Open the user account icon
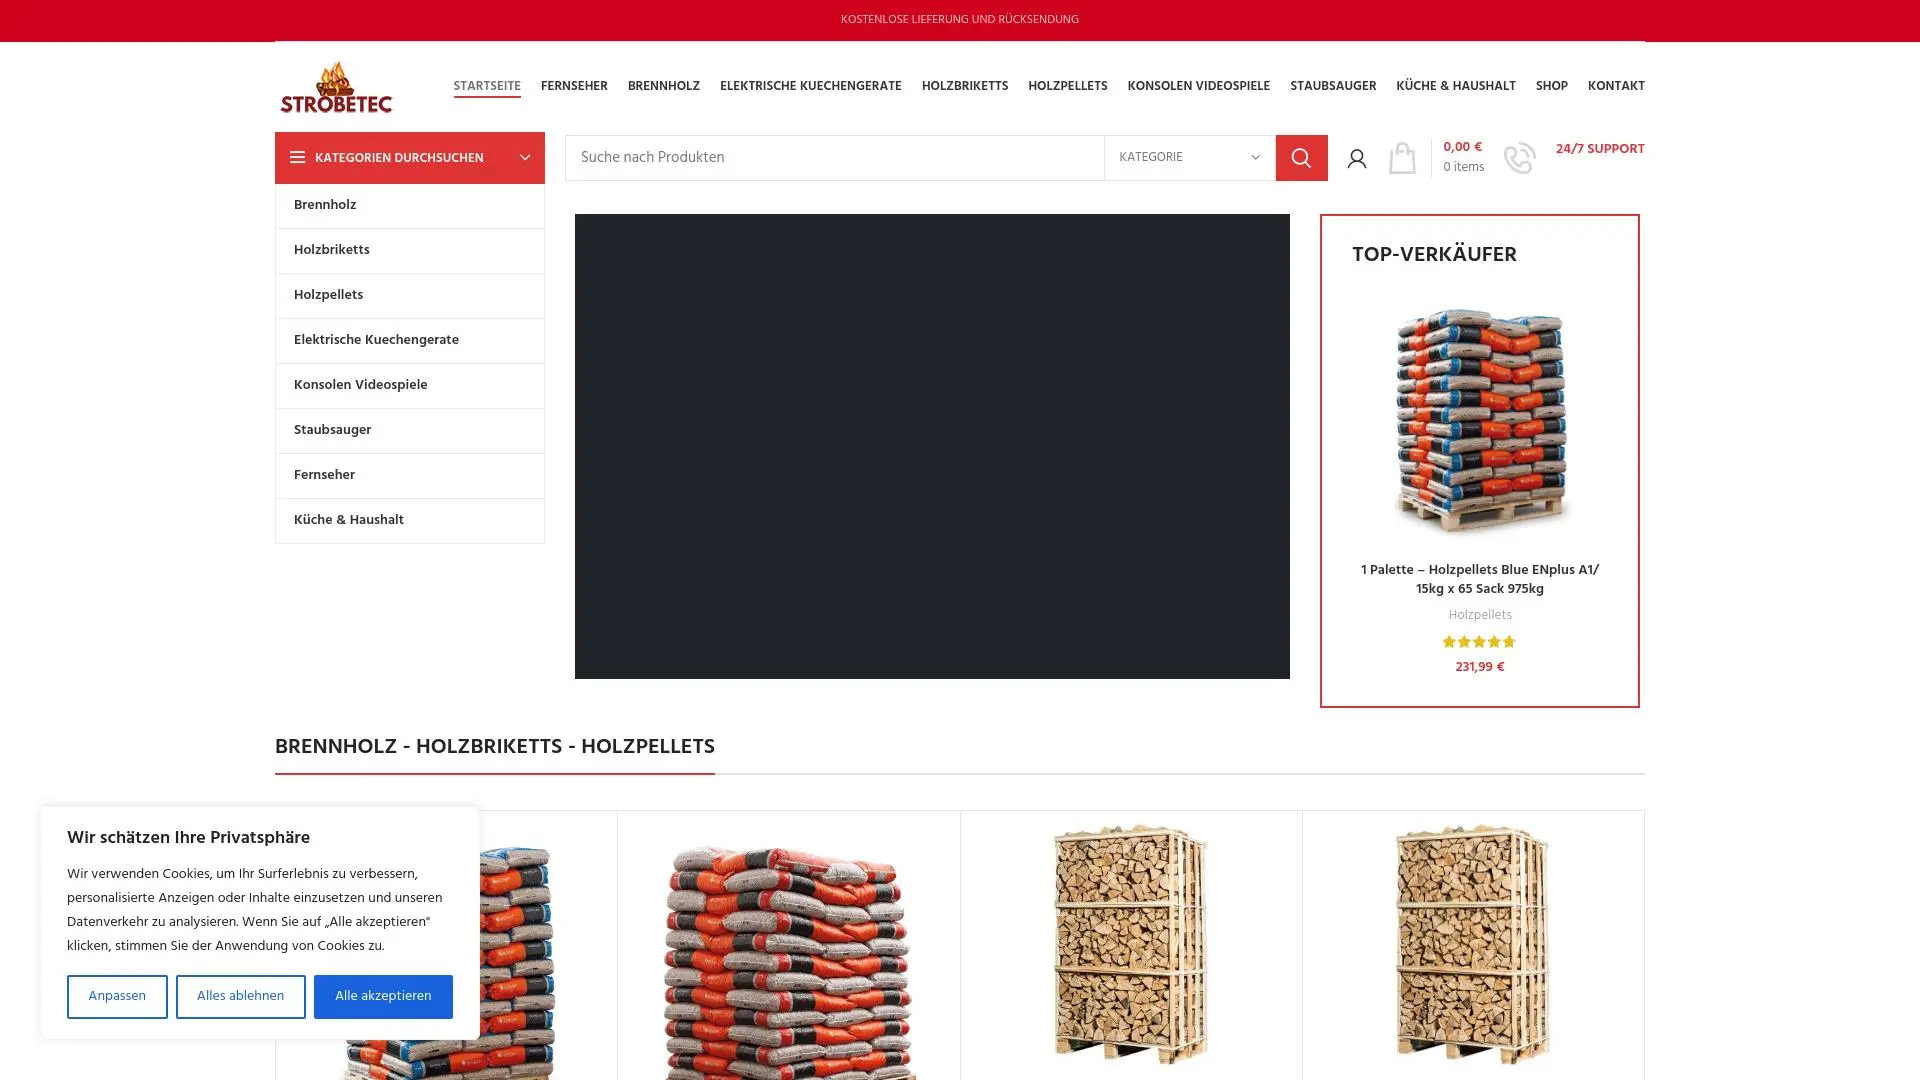The image size is (1920, 1080). click(x=1356, y=158)
